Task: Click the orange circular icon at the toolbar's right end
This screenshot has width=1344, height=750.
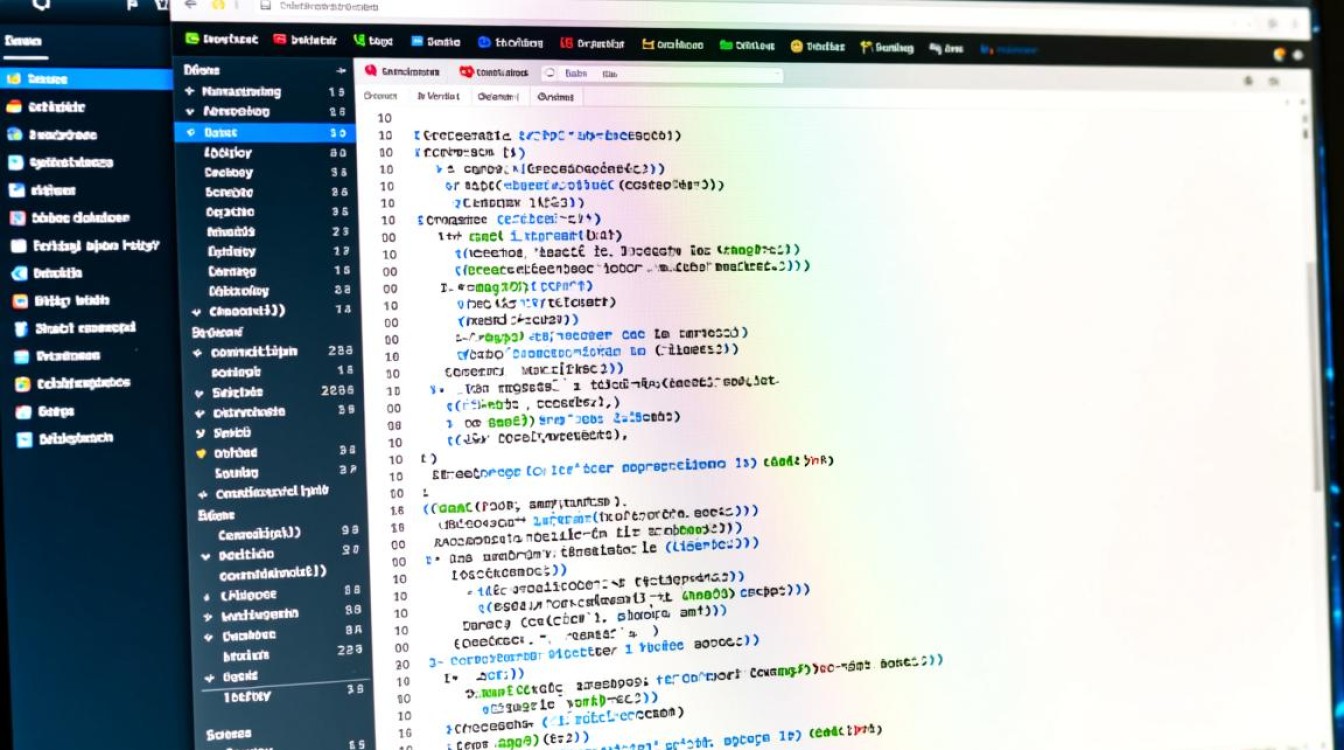Action: (1279, 55)
